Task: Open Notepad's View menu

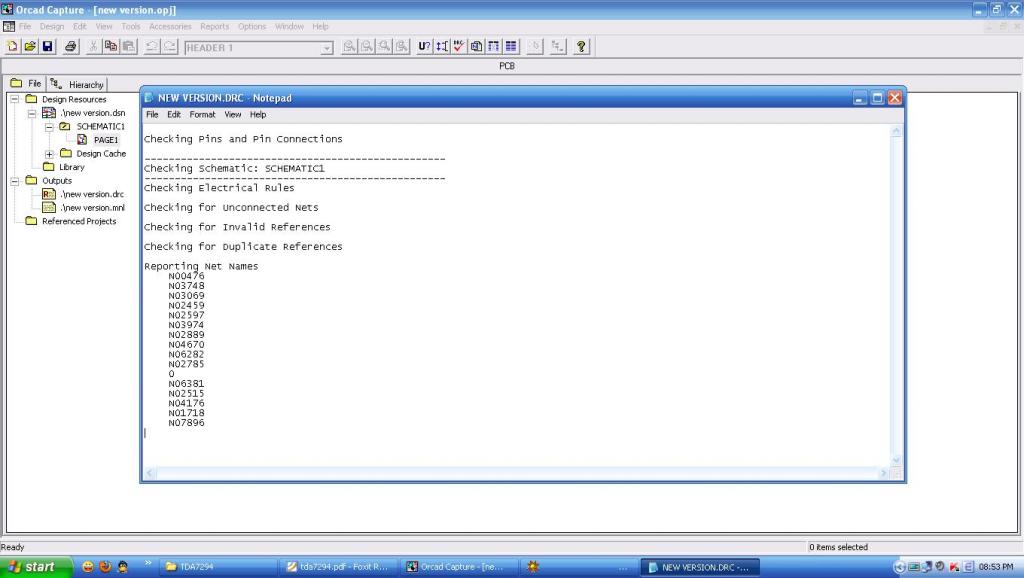Action: tap(232, 114)
